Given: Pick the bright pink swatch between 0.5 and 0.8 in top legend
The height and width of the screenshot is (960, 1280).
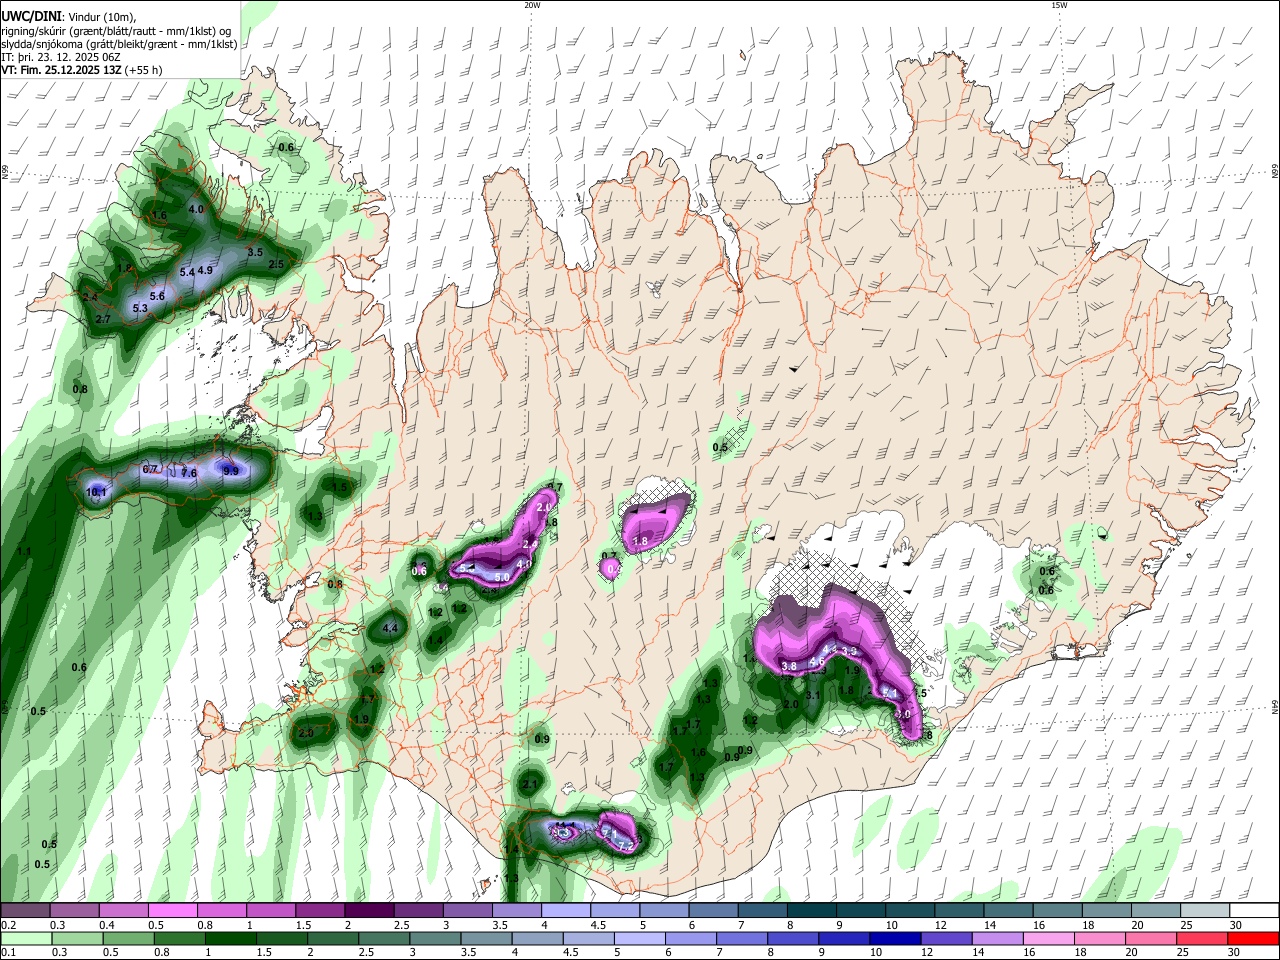Looking at the screenshot, I should [172, 911].
